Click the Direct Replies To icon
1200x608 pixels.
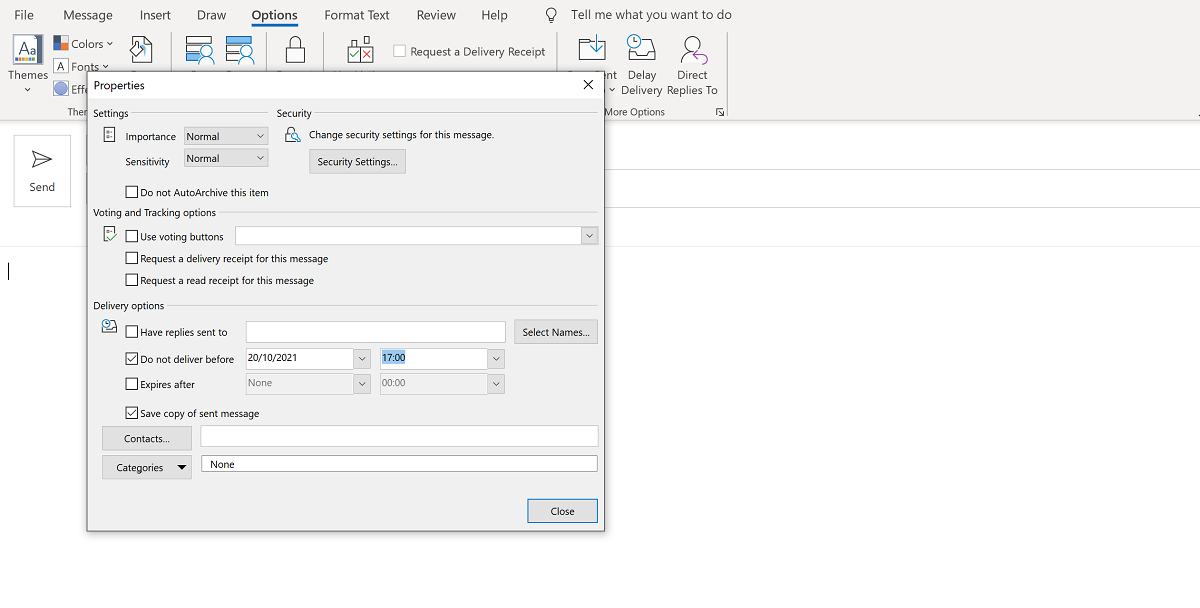[692, 48]
